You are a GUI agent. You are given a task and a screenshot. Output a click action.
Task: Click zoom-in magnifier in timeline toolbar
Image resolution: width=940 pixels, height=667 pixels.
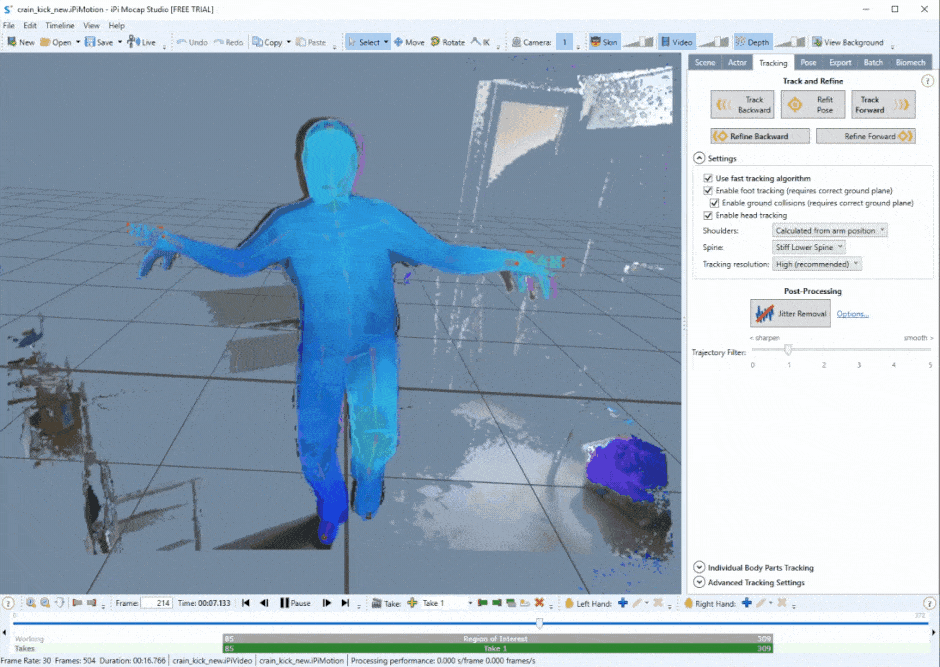(x=31, y=603)
